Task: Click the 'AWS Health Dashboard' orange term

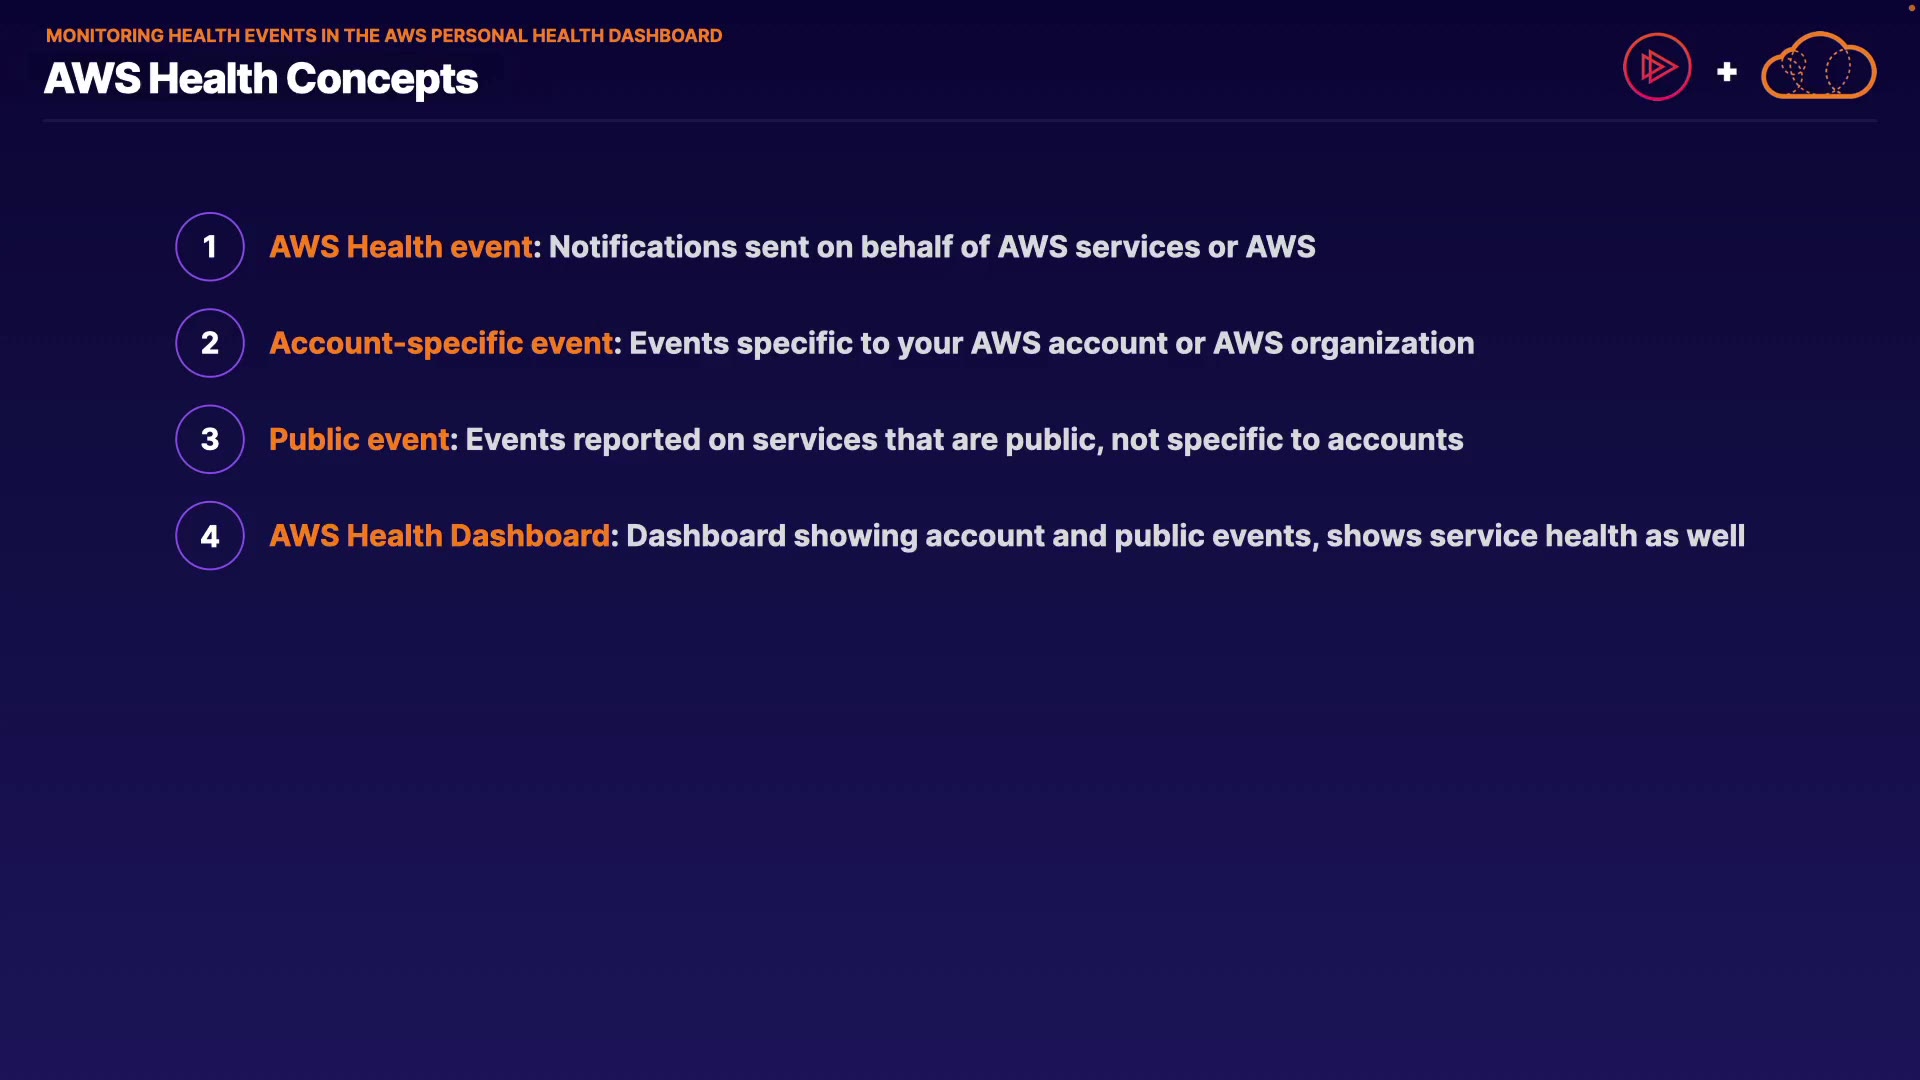Action: 439,536
